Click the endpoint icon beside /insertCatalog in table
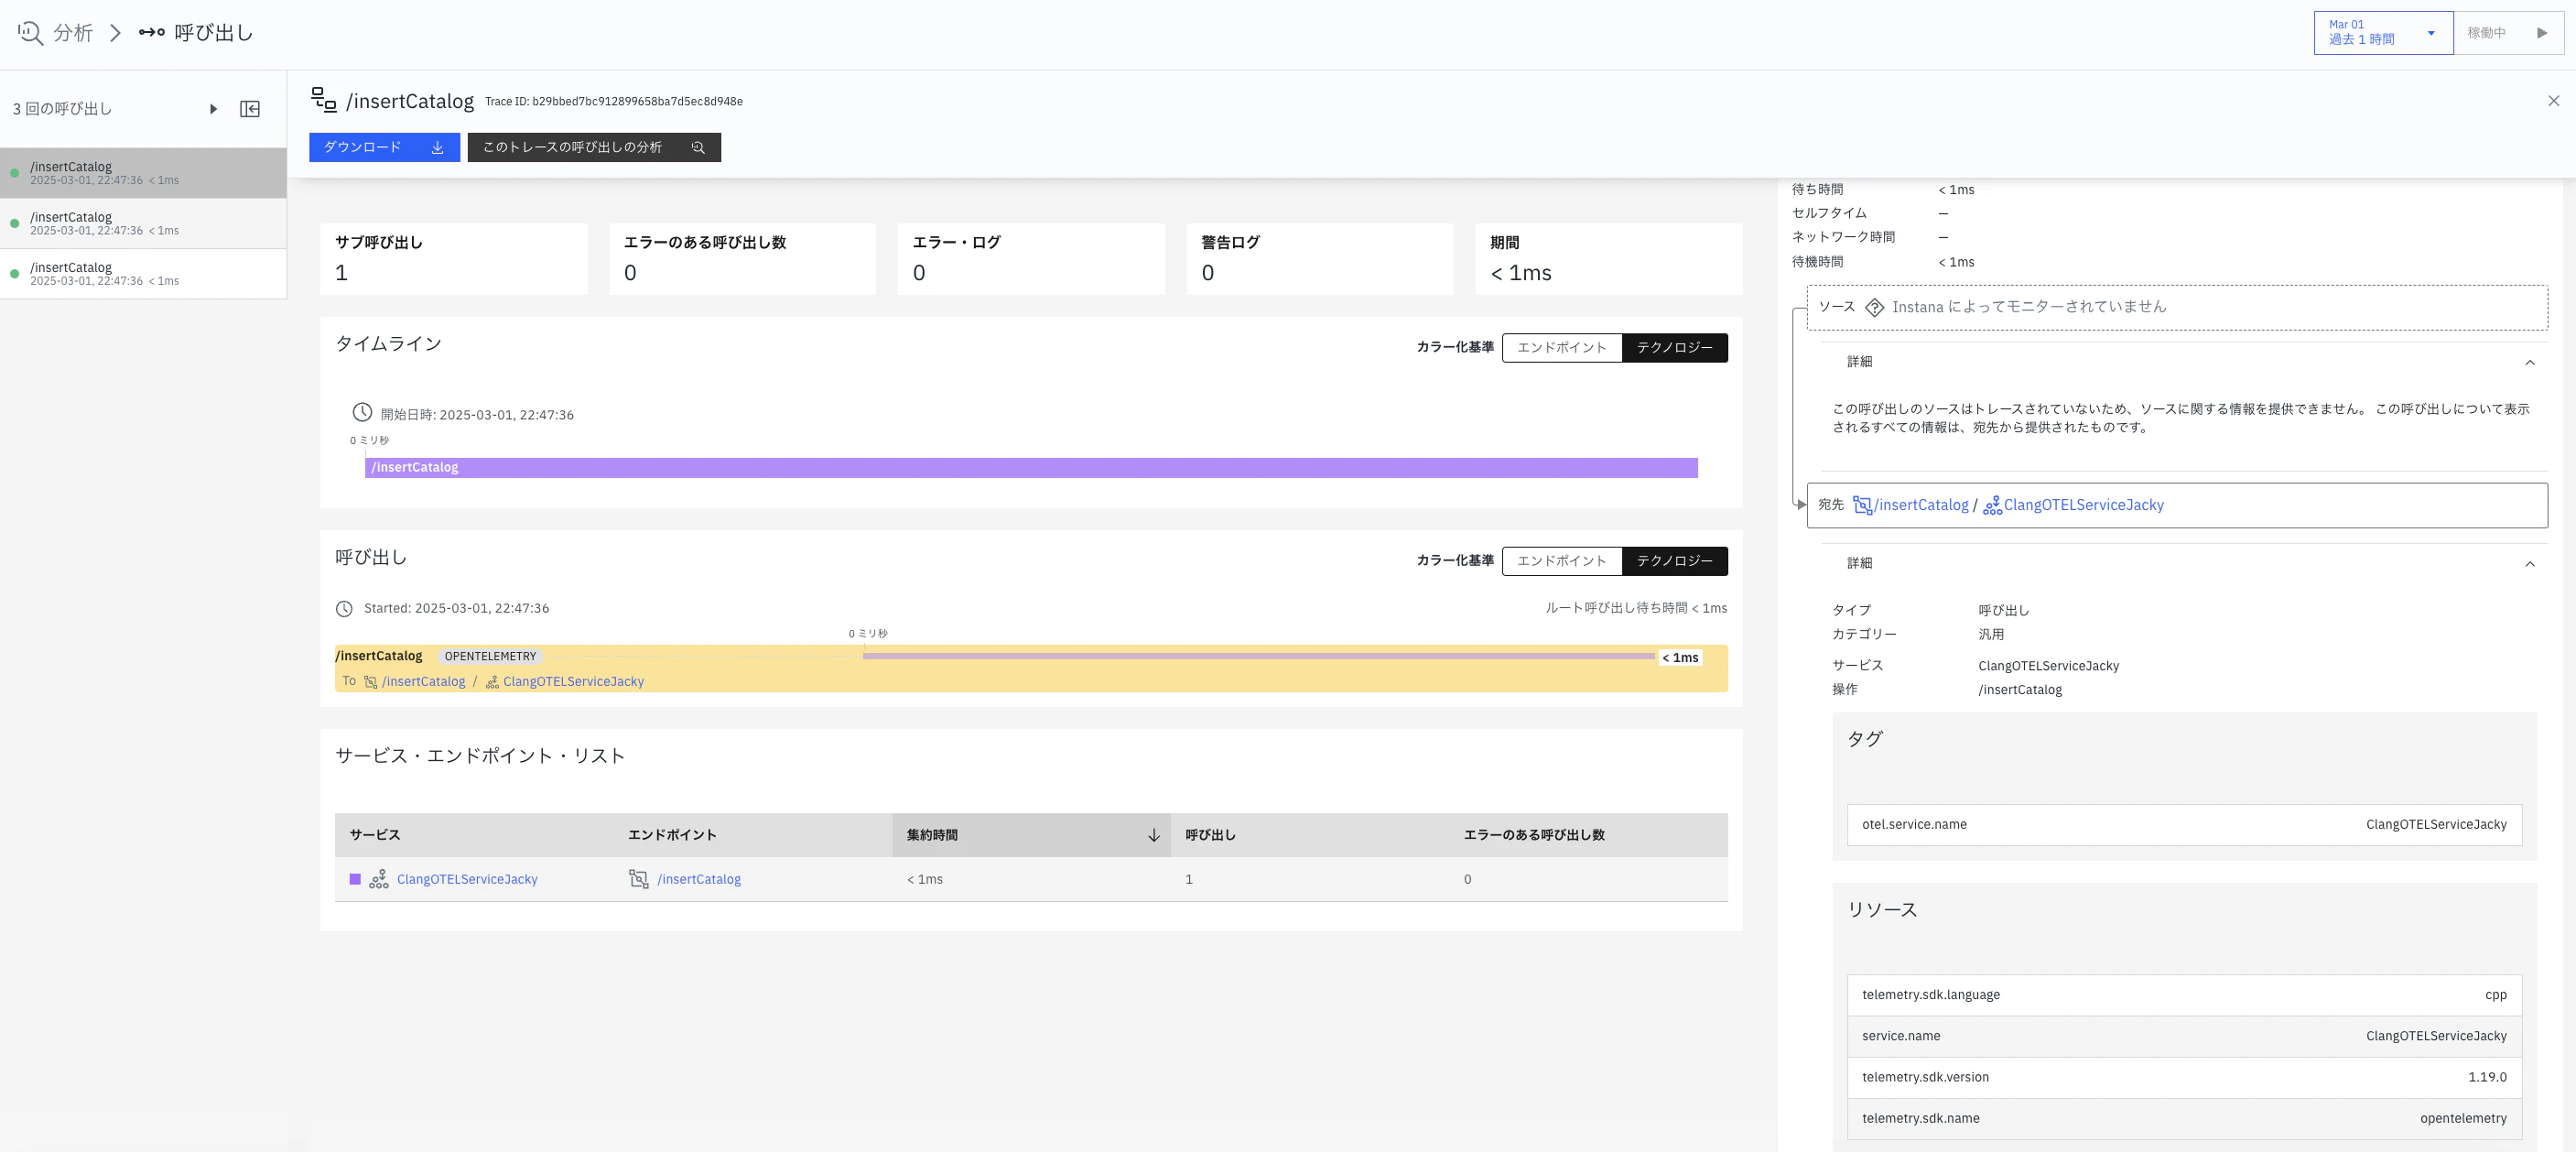 pyautogui.click(x=638, y=879)
